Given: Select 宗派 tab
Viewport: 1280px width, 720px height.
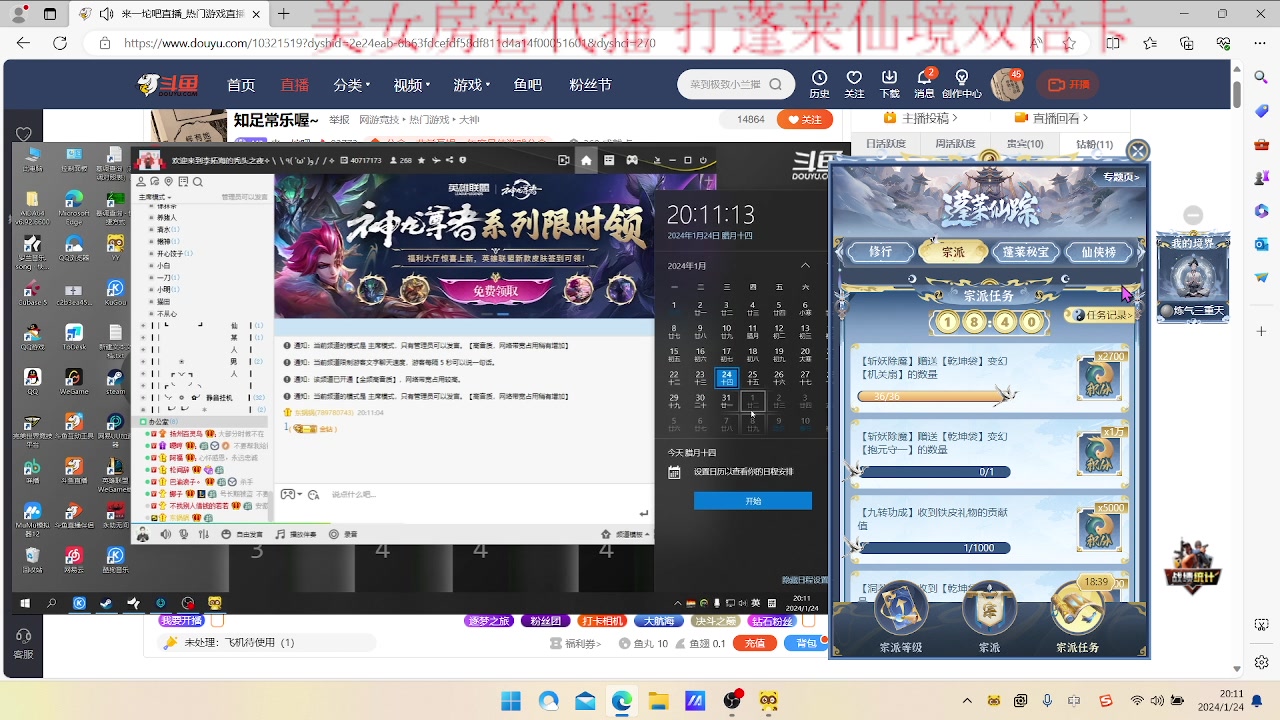Looking at the screenshot, I should click(953, 252).
